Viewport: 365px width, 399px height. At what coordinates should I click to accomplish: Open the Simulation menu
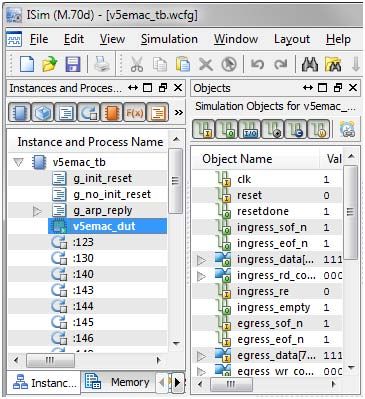(169, 39)
